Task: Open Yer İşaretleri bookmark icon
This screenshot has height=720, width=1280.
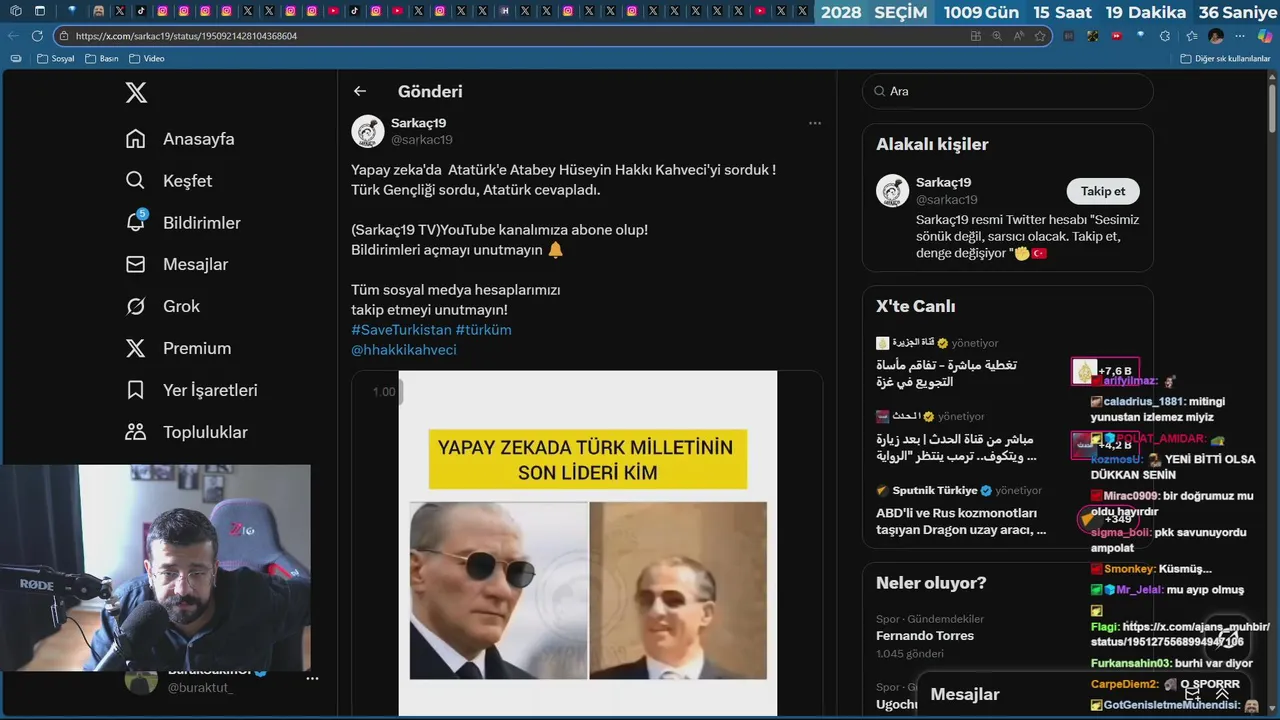Action: pyautogui.click(x=136, y=390)
